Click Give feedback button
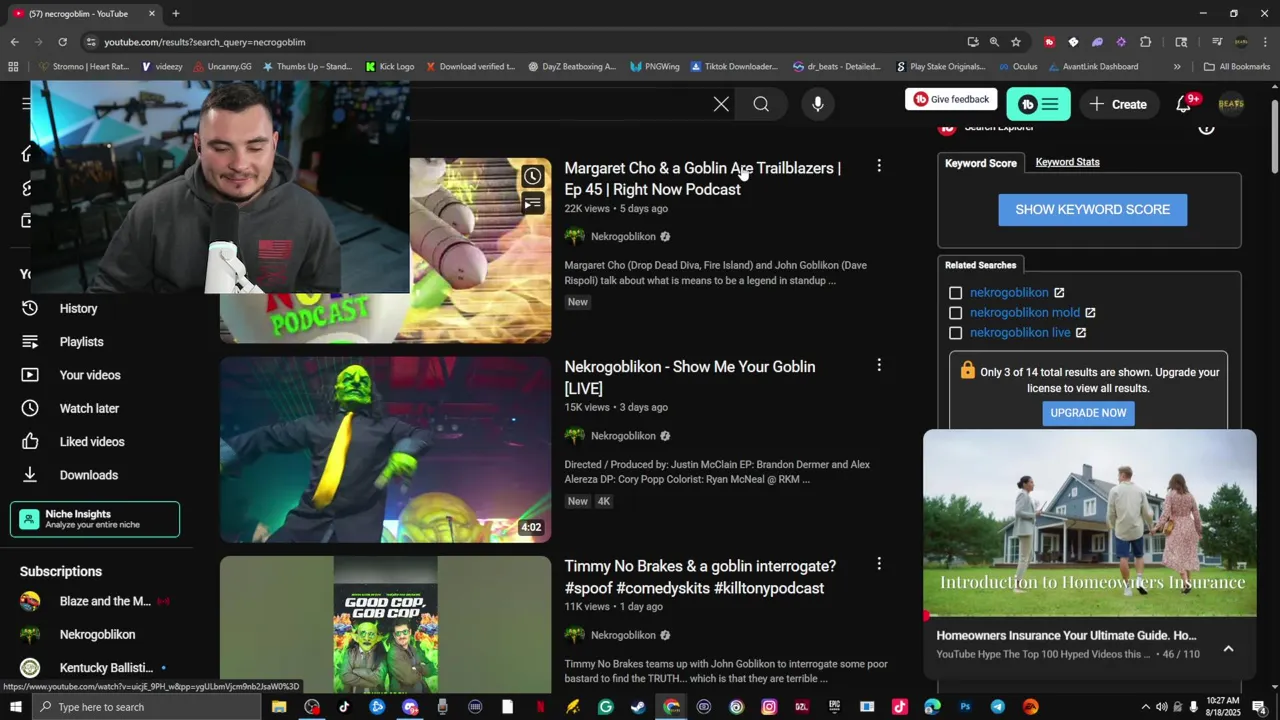Screen dimensions: 1280x720 [x=951, y=99]
